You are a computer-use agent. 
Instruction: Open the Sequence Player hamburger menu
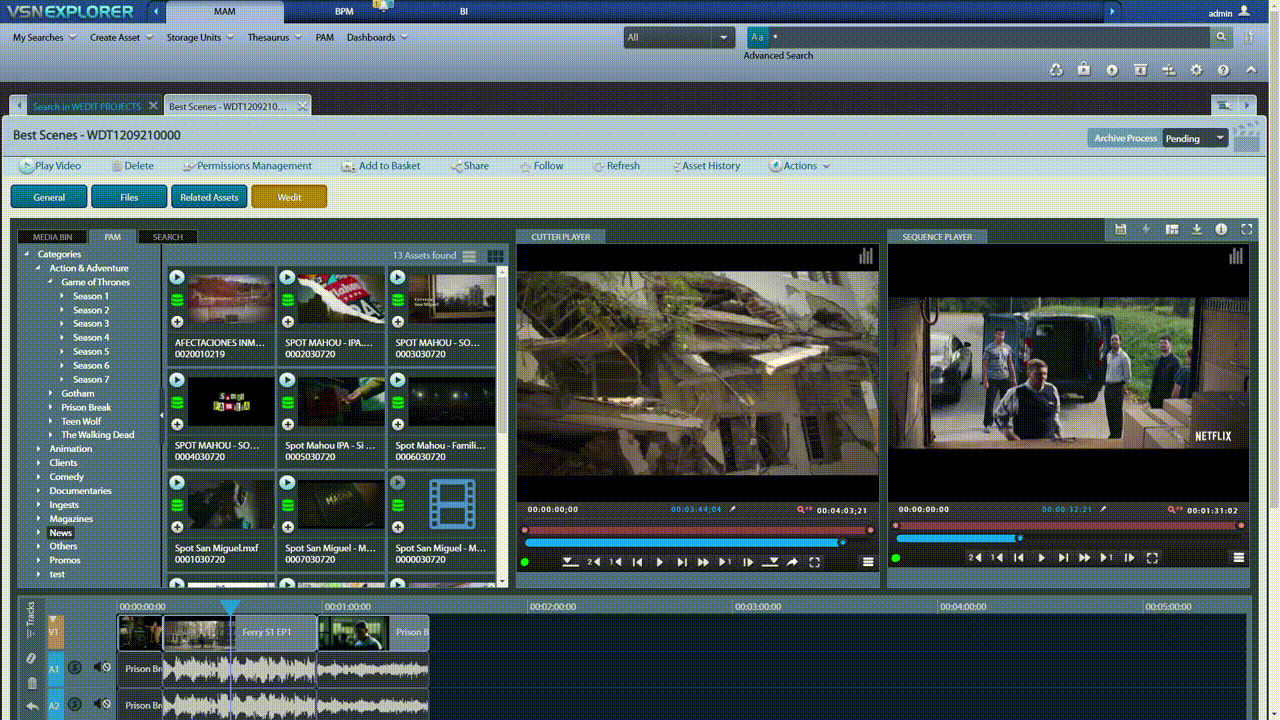tap(1239, 558)
